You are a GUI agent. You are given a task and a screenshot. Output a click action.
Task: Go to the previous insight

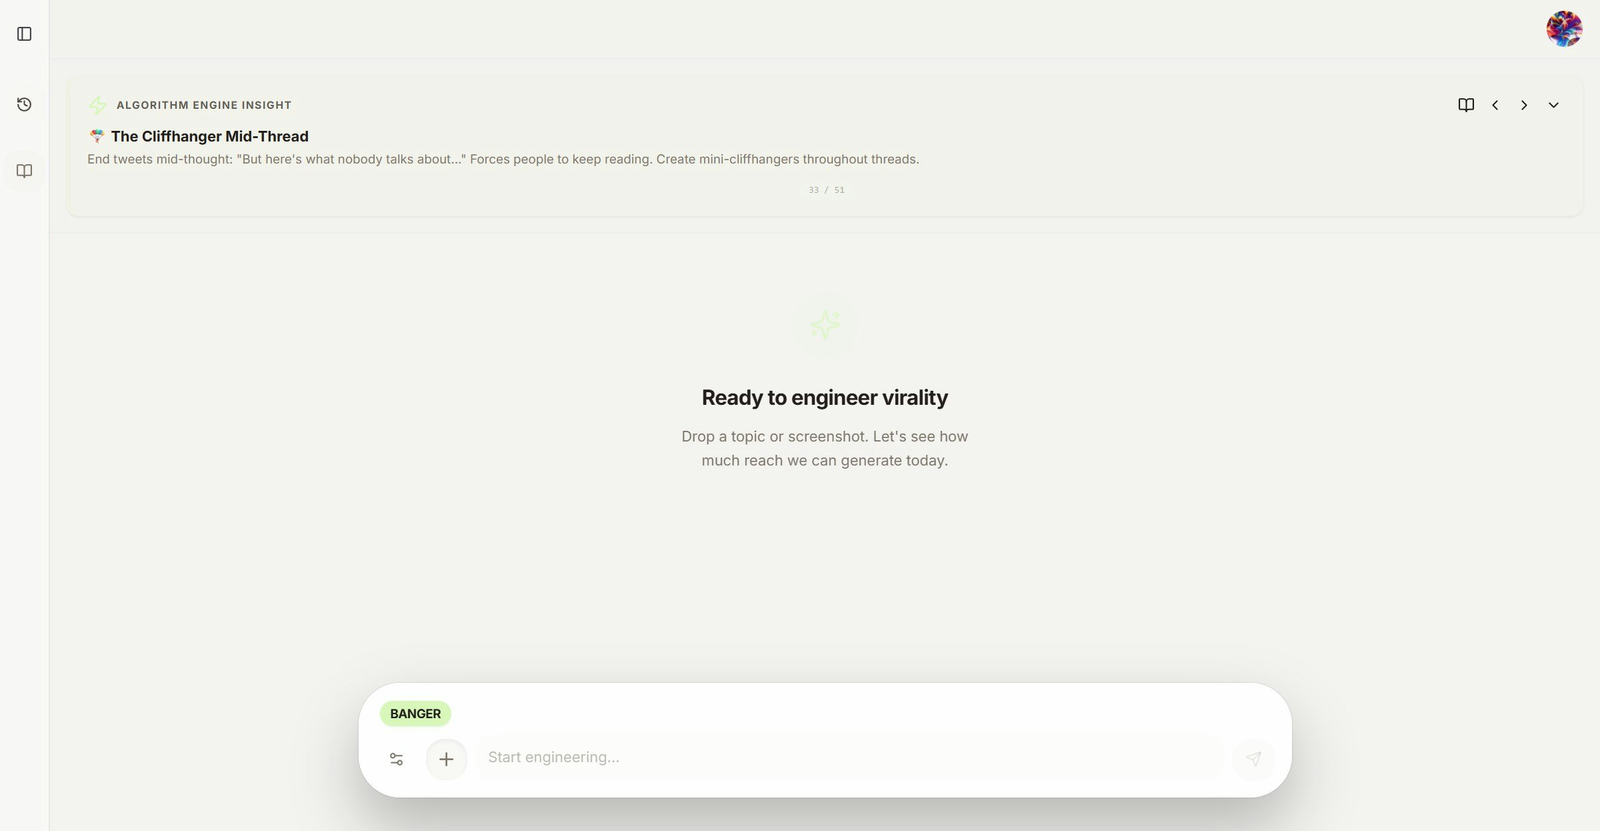click(x=1495, y=105)
